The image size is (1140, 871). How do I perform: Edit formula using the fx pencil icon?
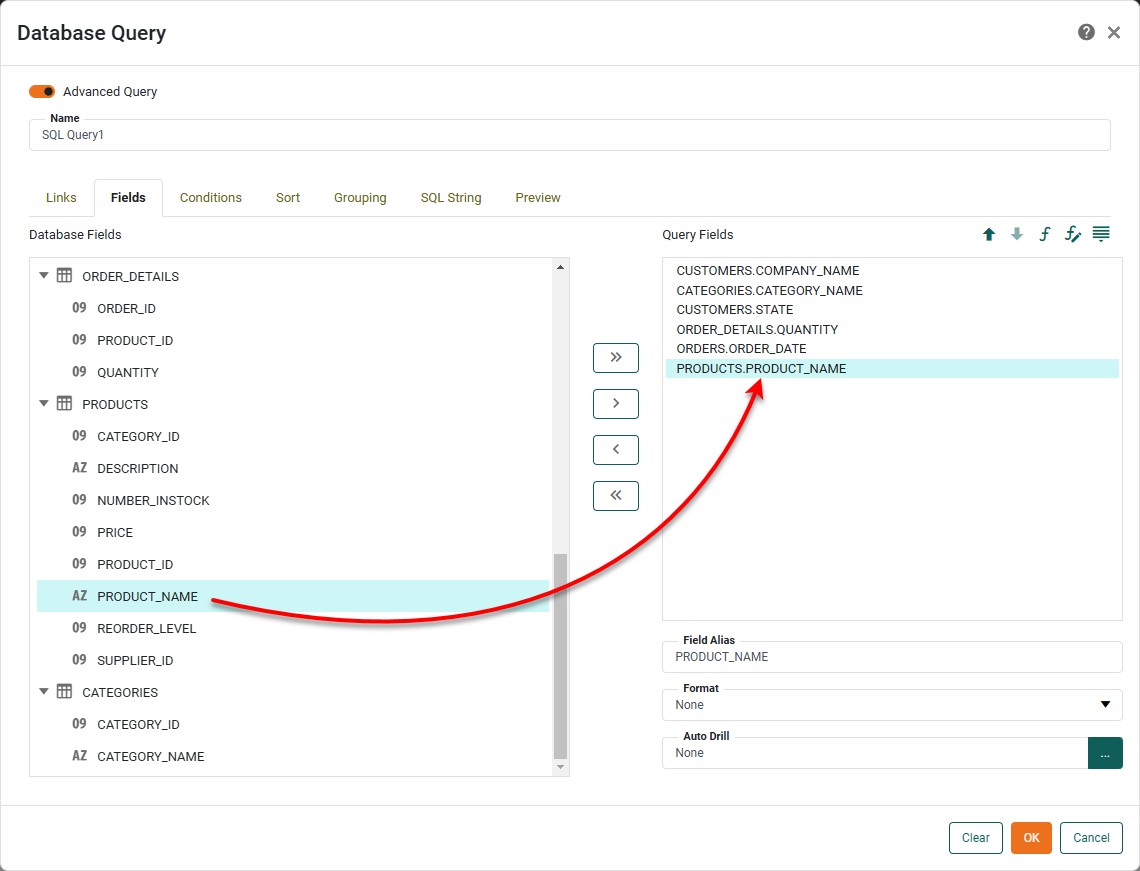point(1073,234)
